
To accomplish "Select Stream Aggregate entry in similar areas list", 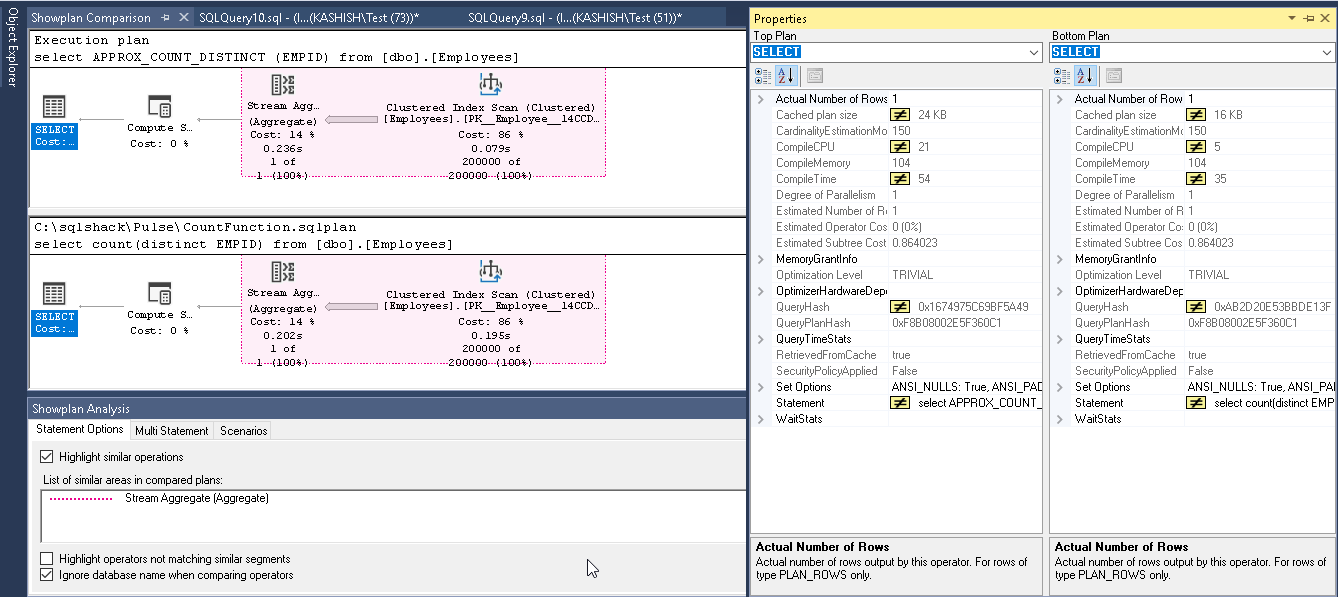I will pyautogui.click(x=197, y=498).
